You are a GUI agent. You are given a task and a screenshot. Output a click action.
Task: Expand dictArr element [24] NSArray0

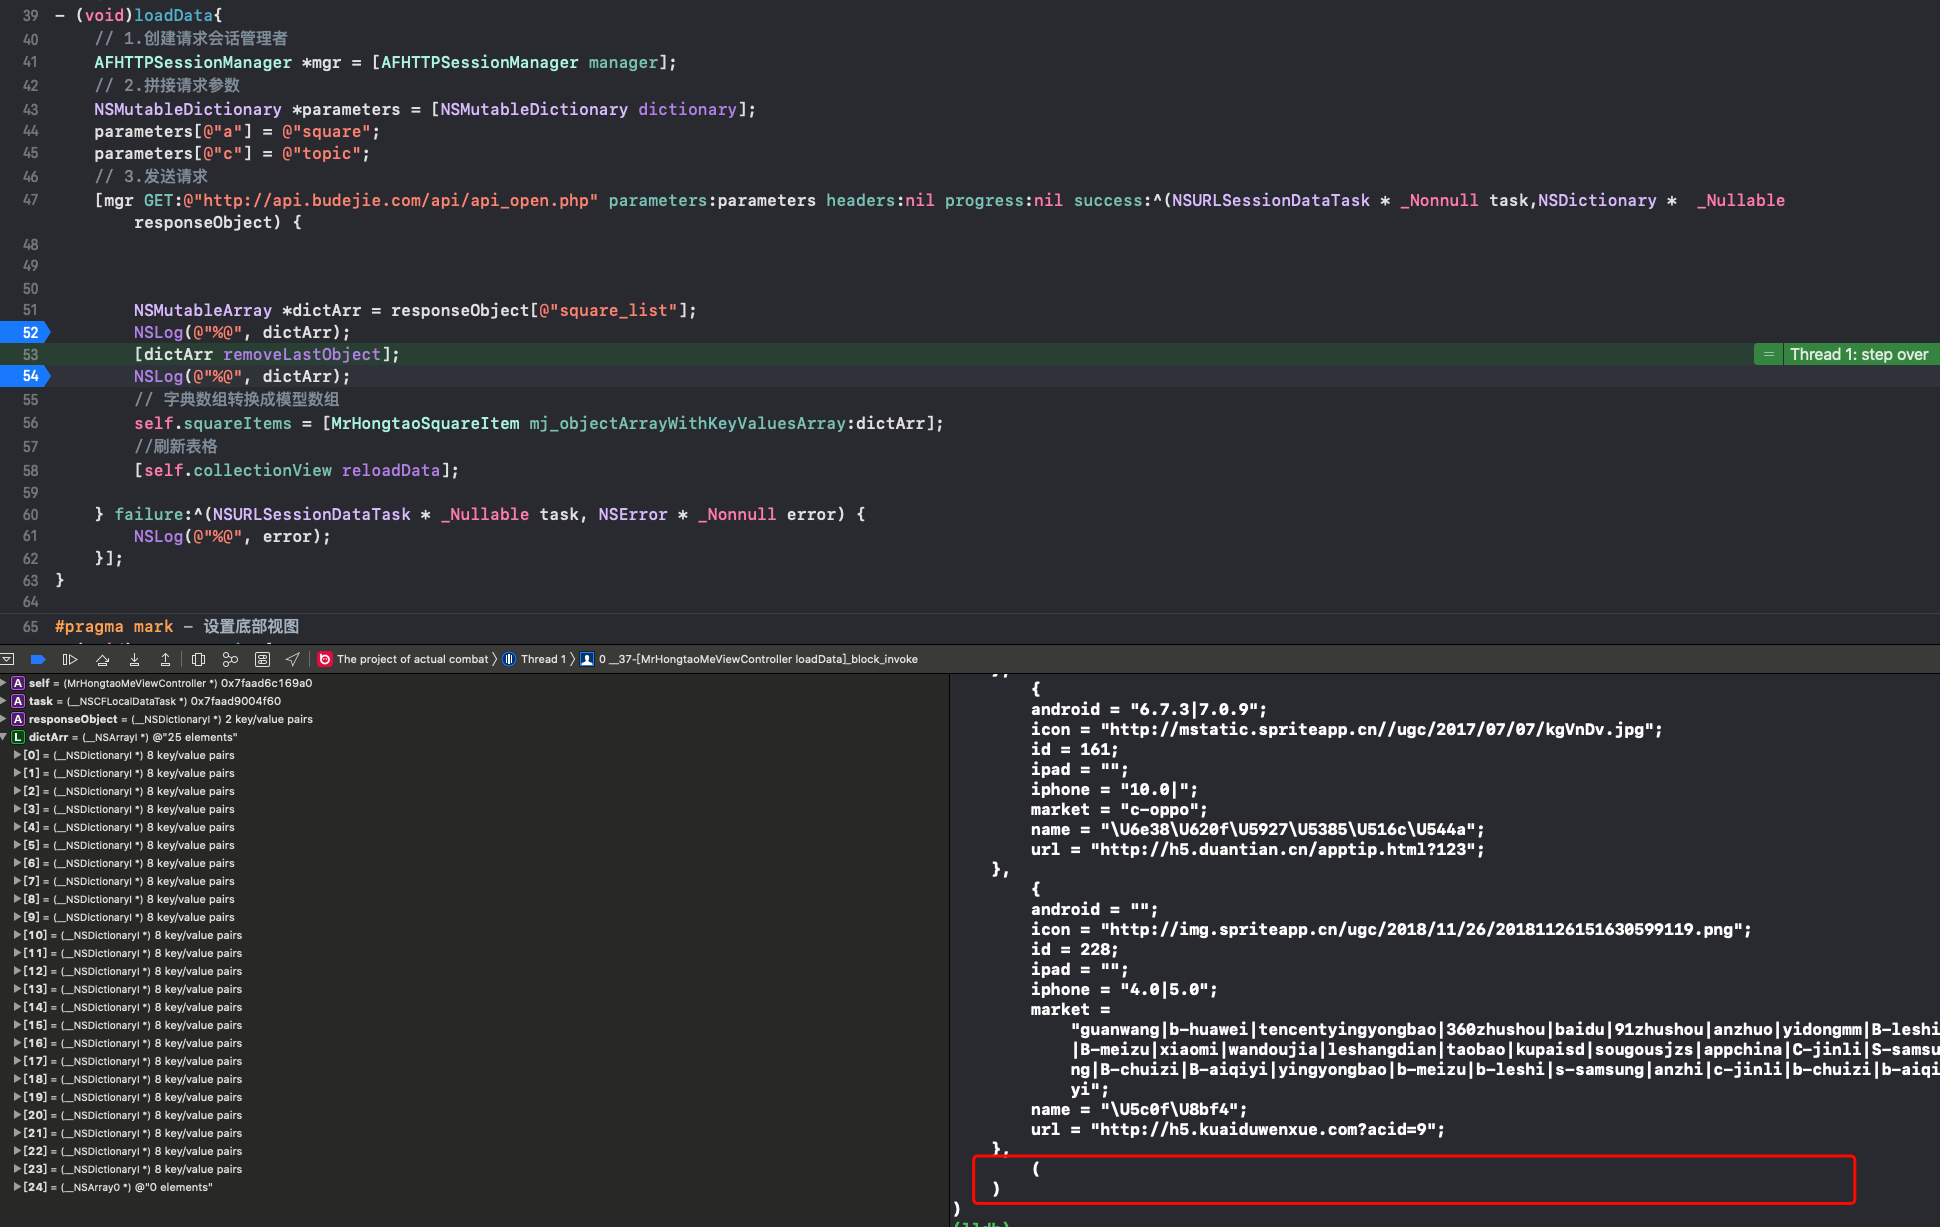click(17, 1187)
